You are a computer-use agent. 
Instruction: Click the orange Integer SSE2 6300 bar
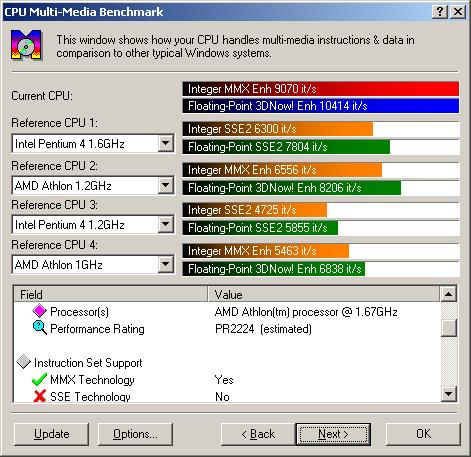click(x=278, y=129)
